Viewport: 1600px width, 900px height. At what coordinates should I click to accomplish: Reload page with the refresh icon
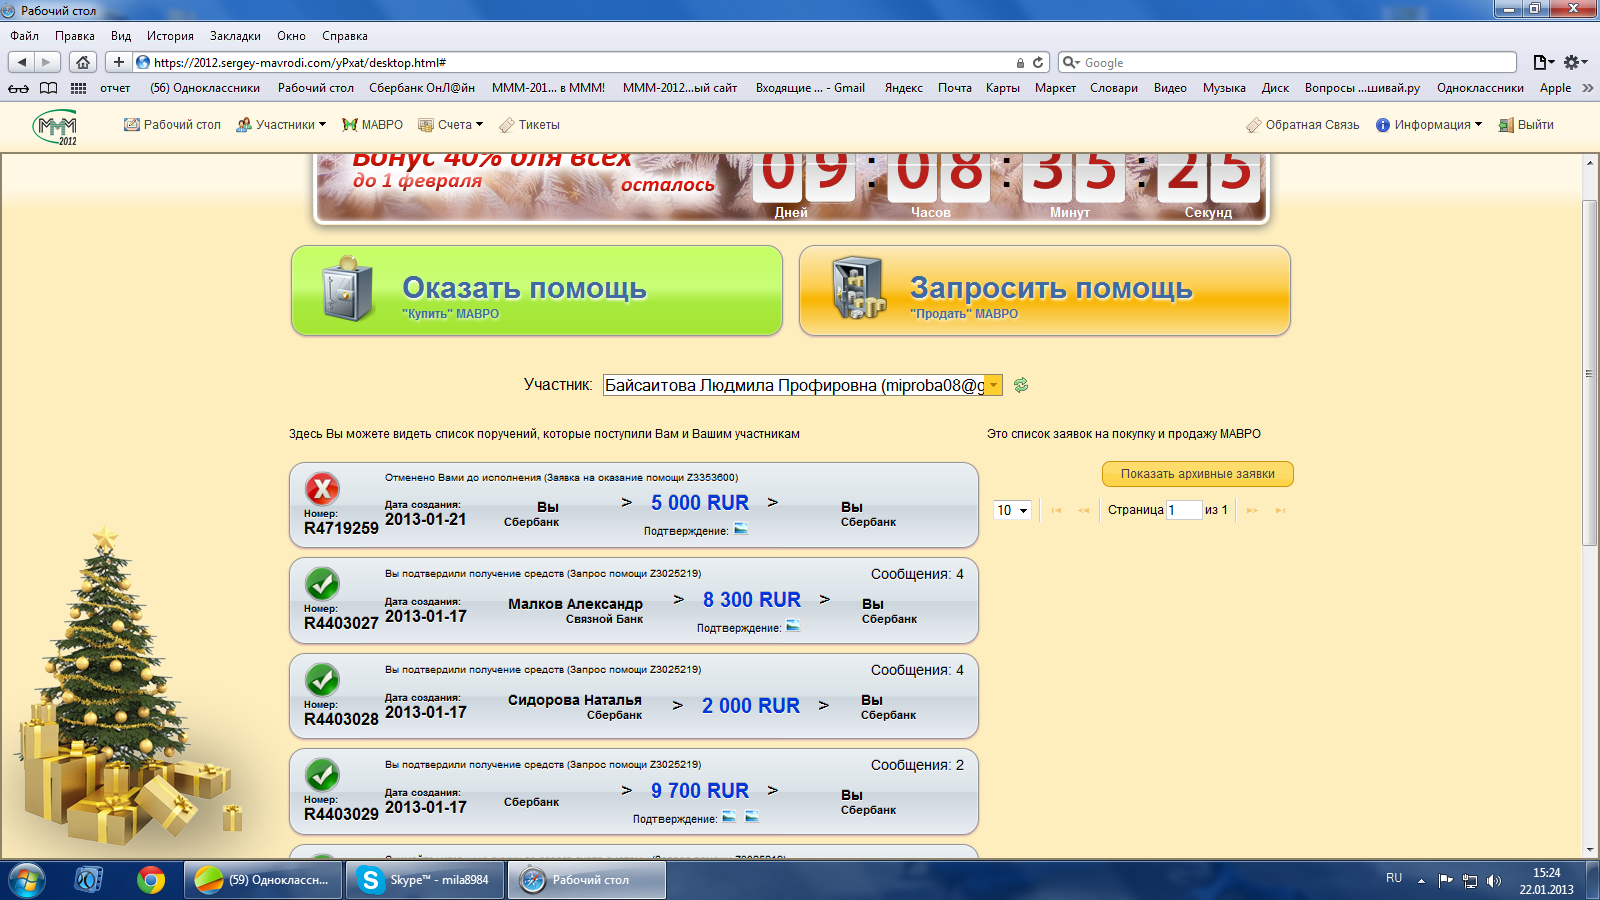click(1038, 62)
